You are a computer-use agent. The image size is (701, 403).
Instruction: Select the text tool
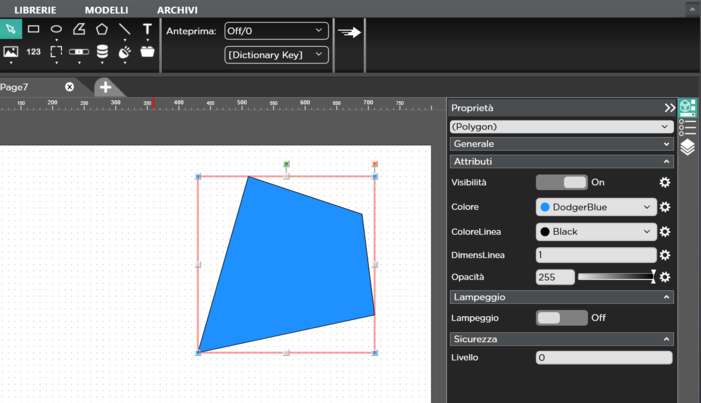click(x=148, y=29)
